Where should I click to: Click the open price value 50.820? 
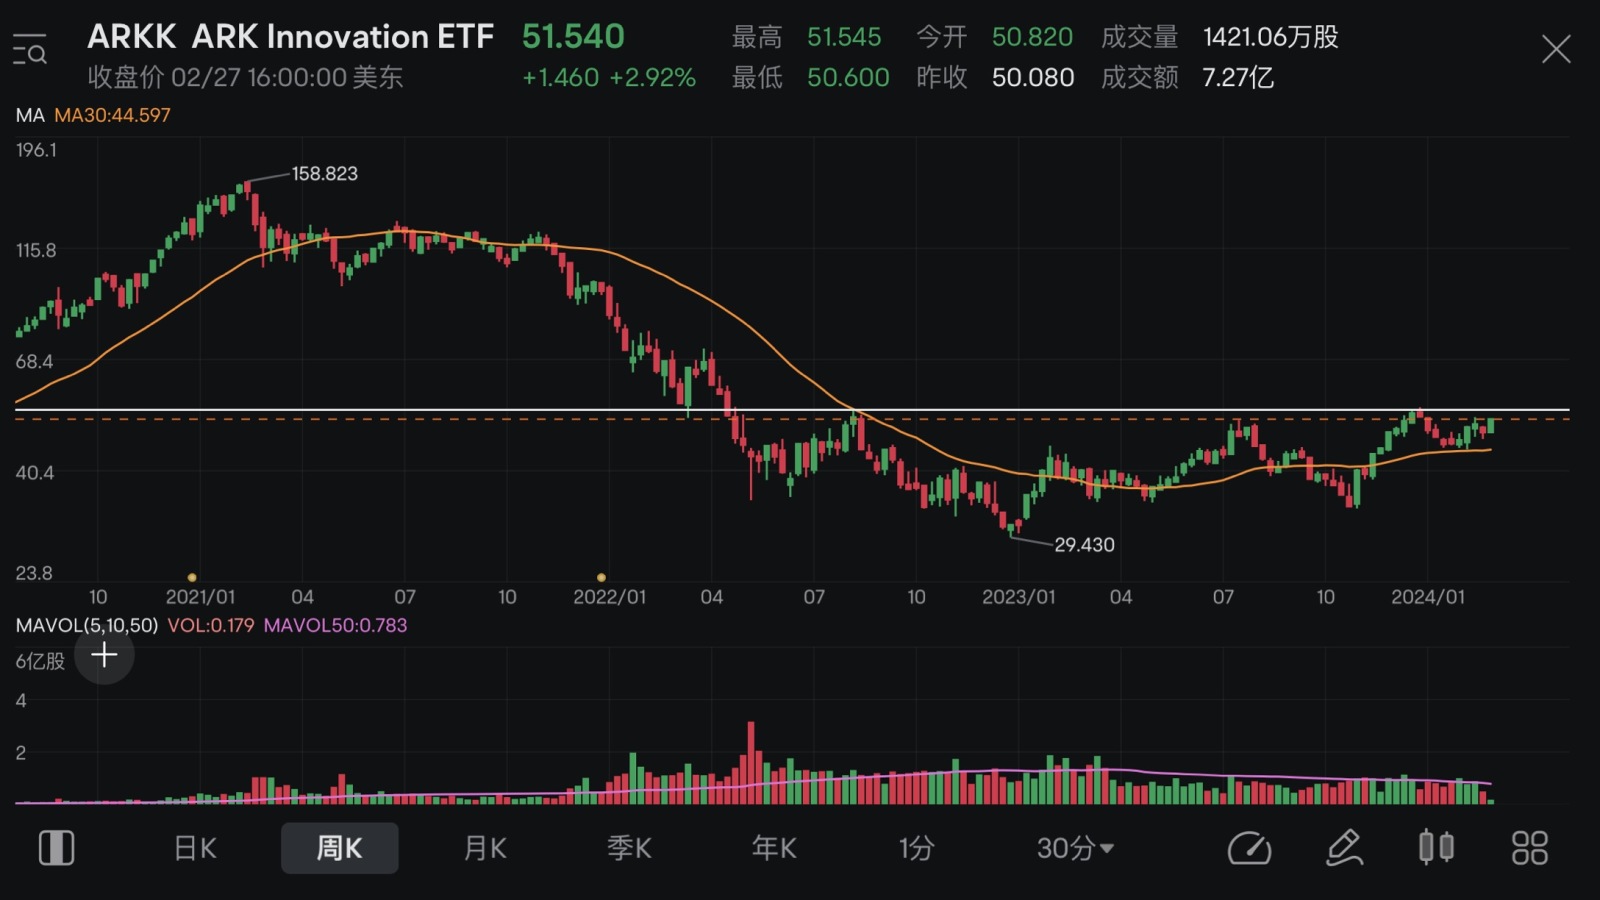(1032, 37)
